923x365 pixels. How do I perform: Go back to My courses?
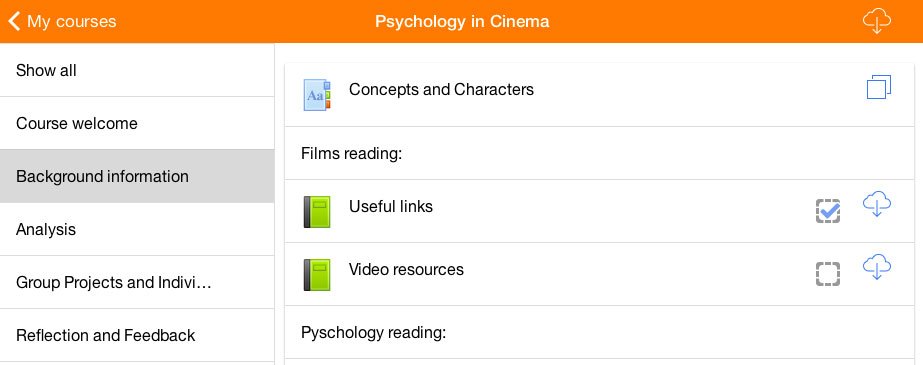[72, 22]
